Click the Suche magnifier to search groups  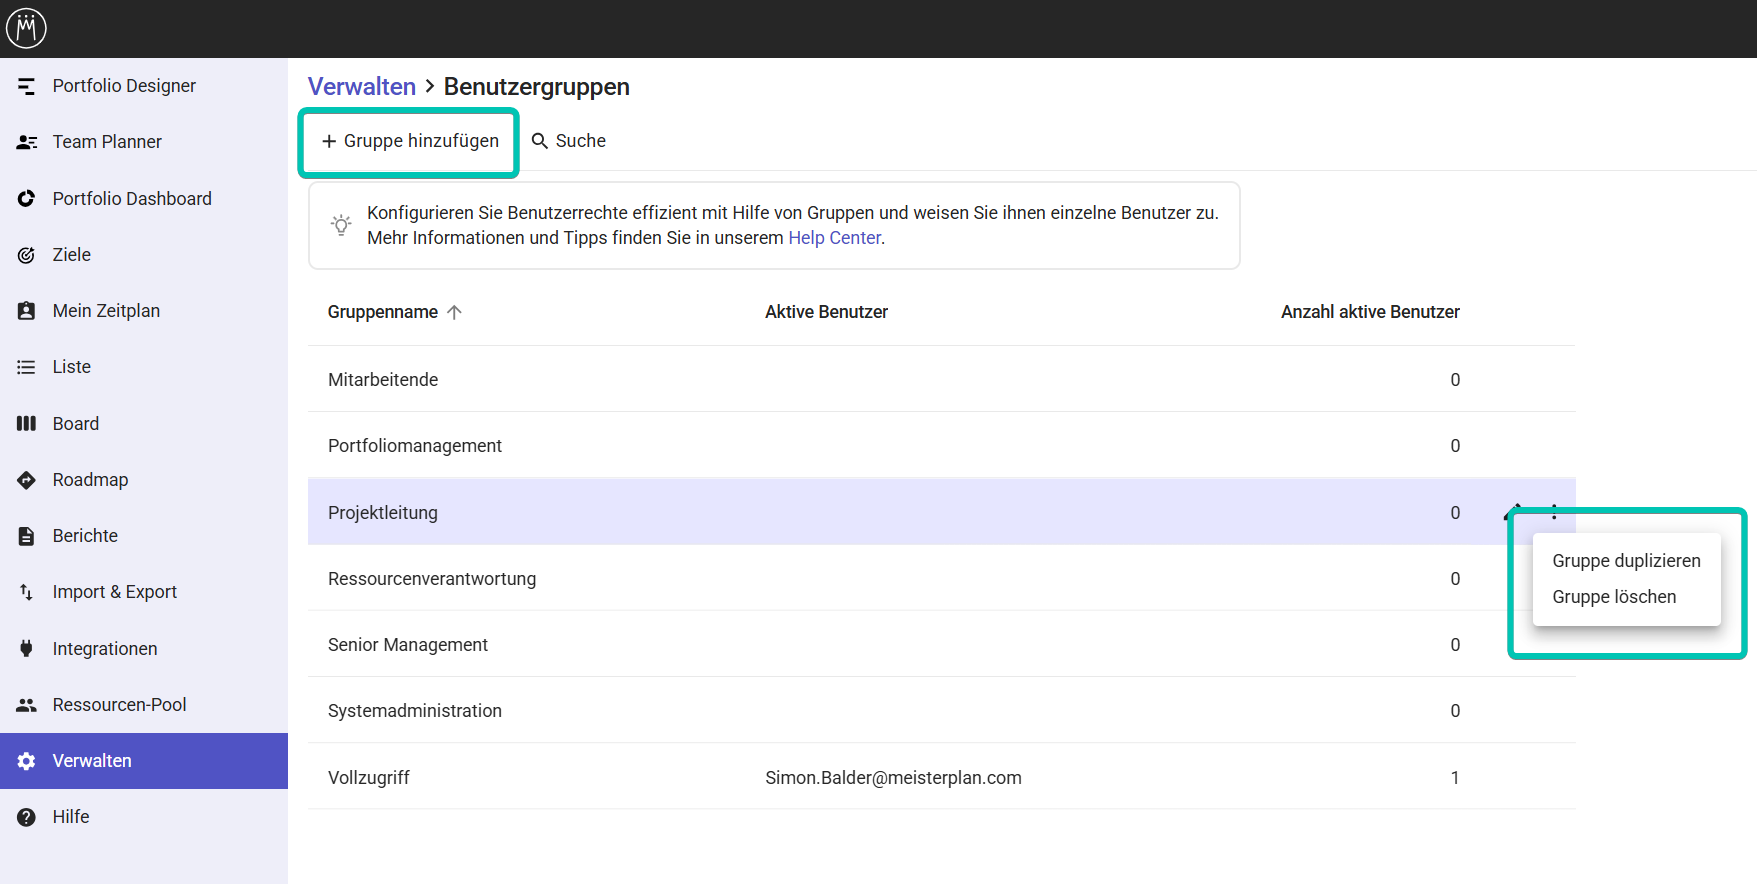(x=540, y=141)
